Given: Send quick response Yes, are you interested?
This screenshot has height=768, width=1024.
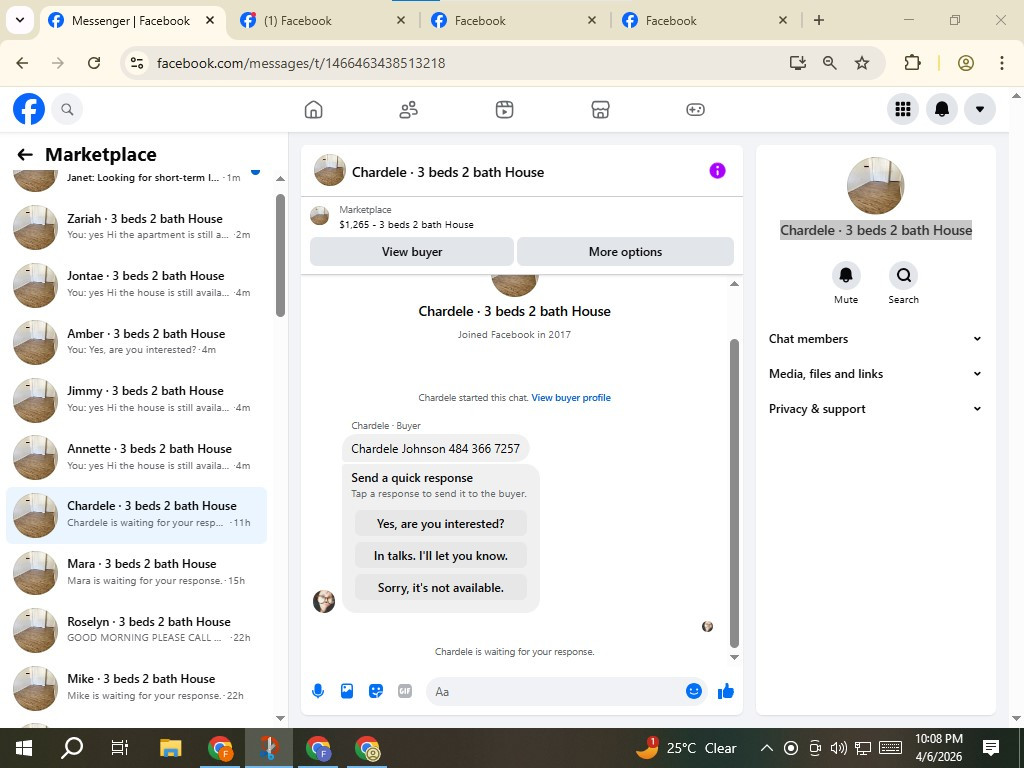Looking at the screenshot, I should click(x=441, y=524).
